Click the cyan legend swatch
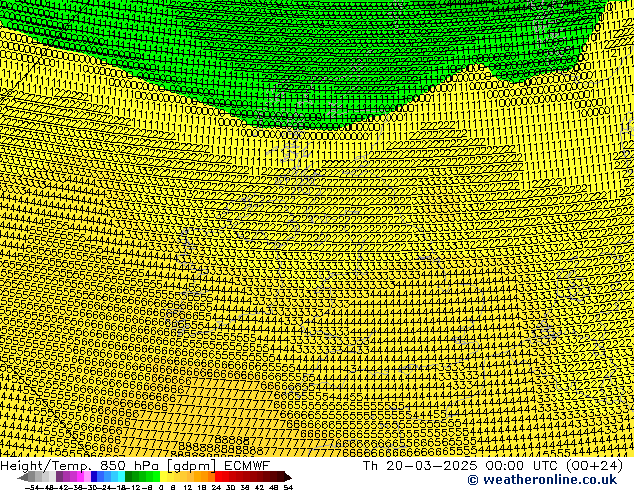 (121, 477)
